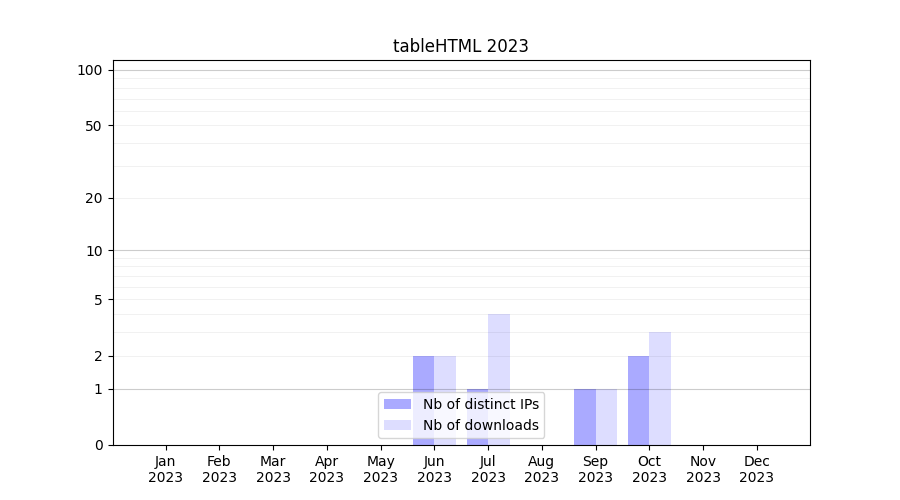Viewport: 900px width, 500px height.
Task: Click the 'tableHTML 2023' chart title
Action: (460, 46)
